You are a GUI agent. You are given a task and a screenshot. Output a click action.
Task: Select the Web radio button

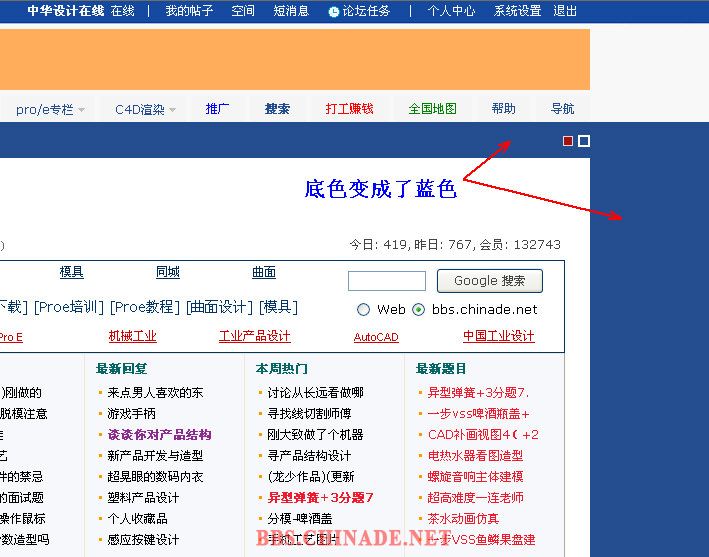363,310
